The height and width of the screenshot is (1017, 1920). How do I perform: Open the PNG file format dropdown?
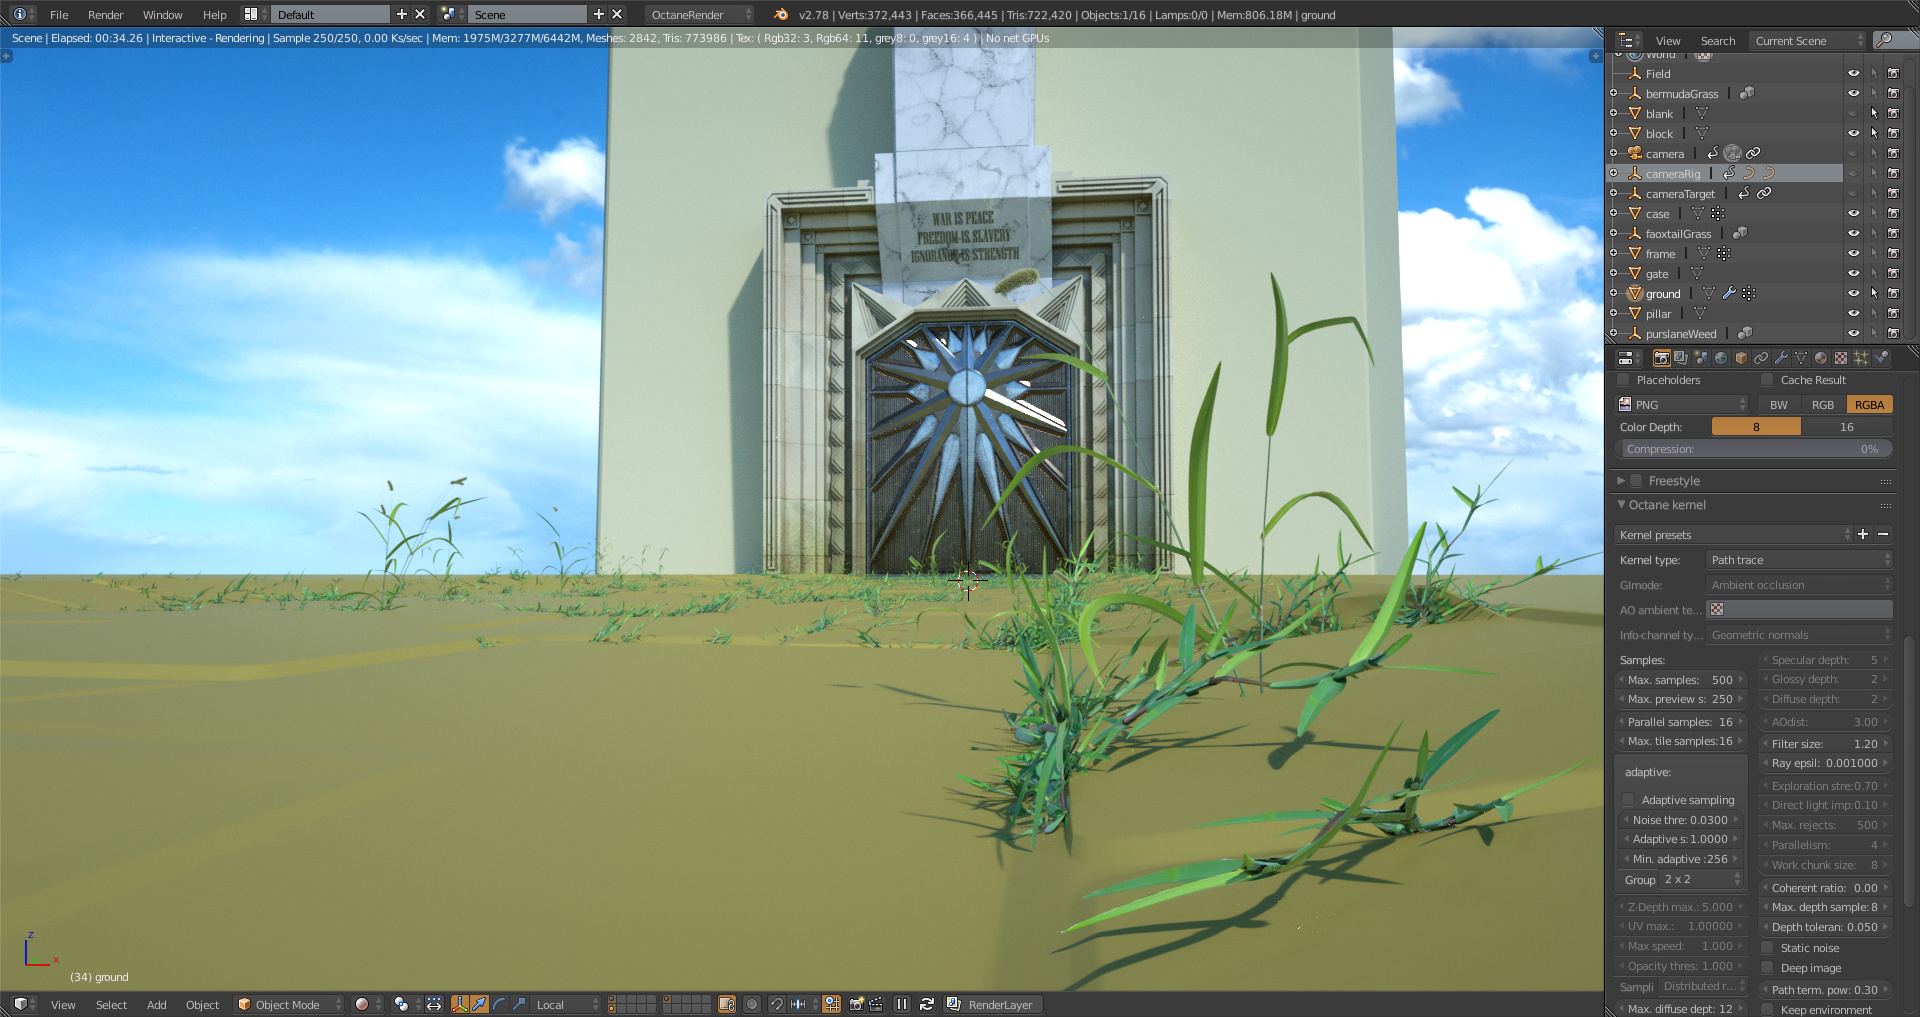[x=1683, y=404]
